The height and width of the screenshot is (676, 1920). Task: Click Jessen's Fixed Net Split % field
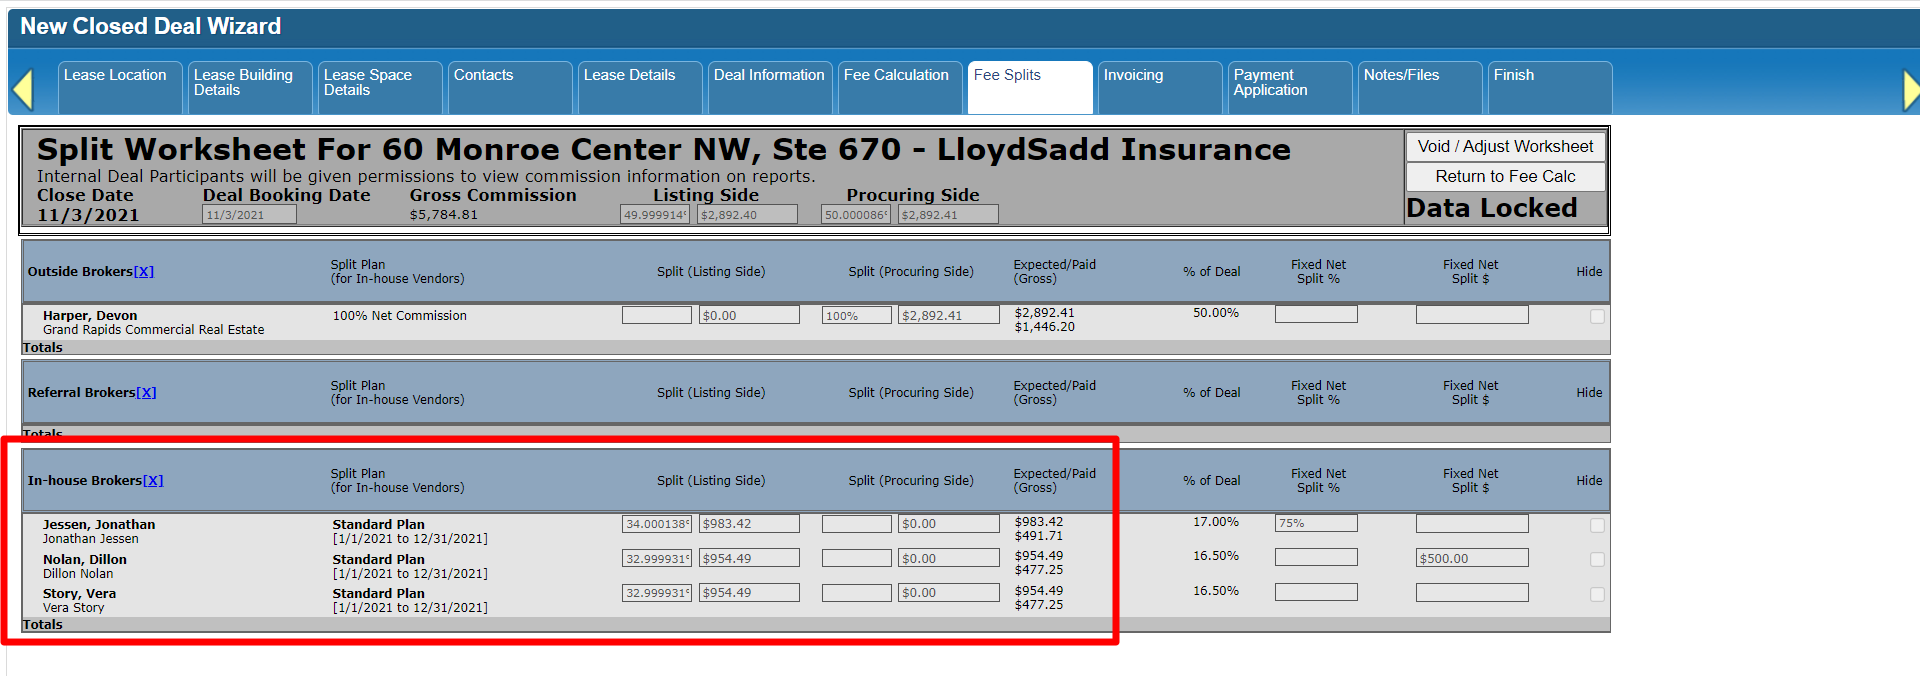tap(1316, 523)
